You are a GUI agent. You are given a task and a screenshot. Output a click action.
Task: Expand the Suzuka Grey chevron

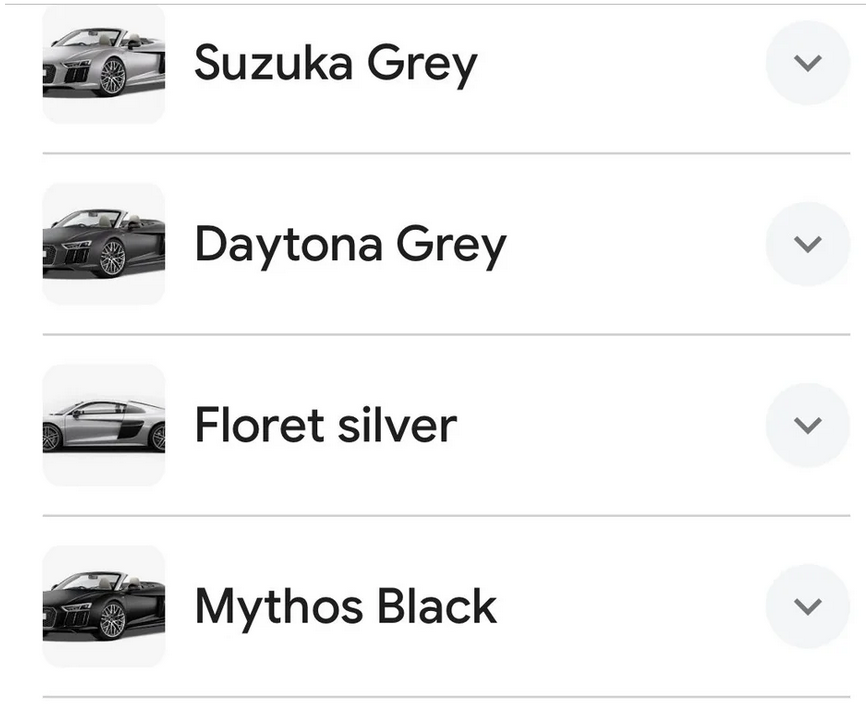807,63
